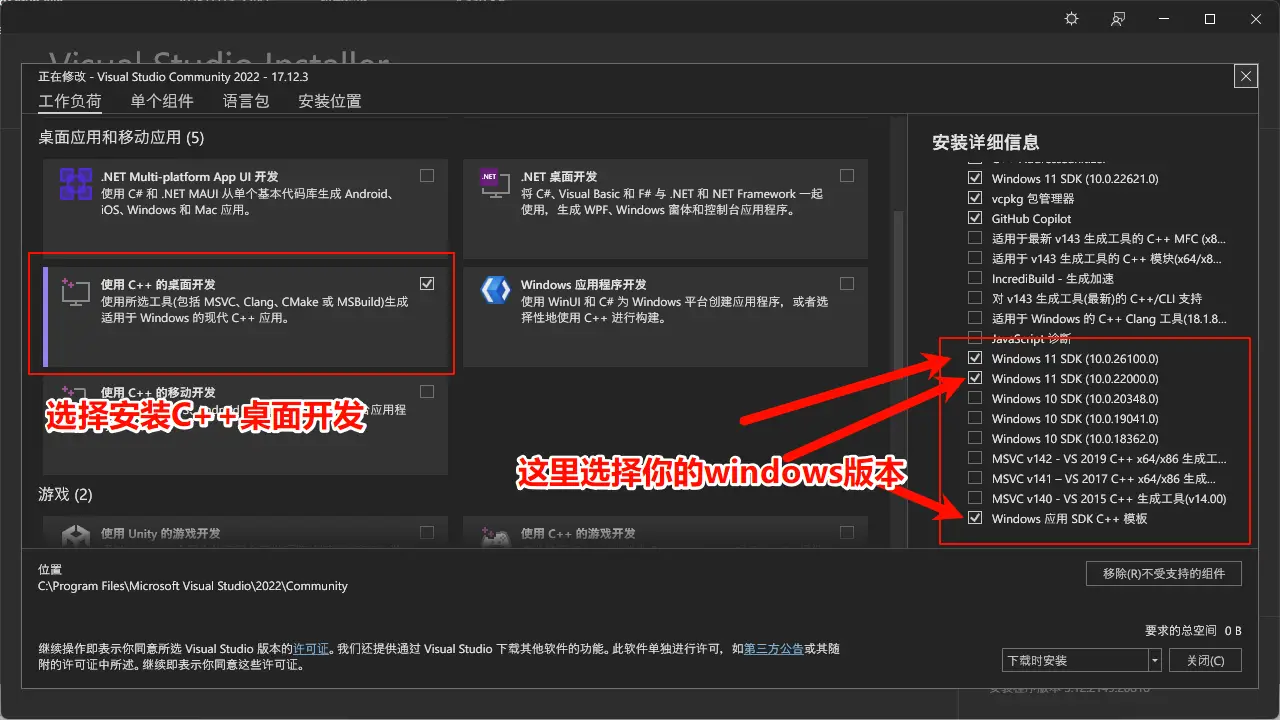Switch to the 单个组件 tab
Viewport: 1280px width, 720px height.
(162, 101)
